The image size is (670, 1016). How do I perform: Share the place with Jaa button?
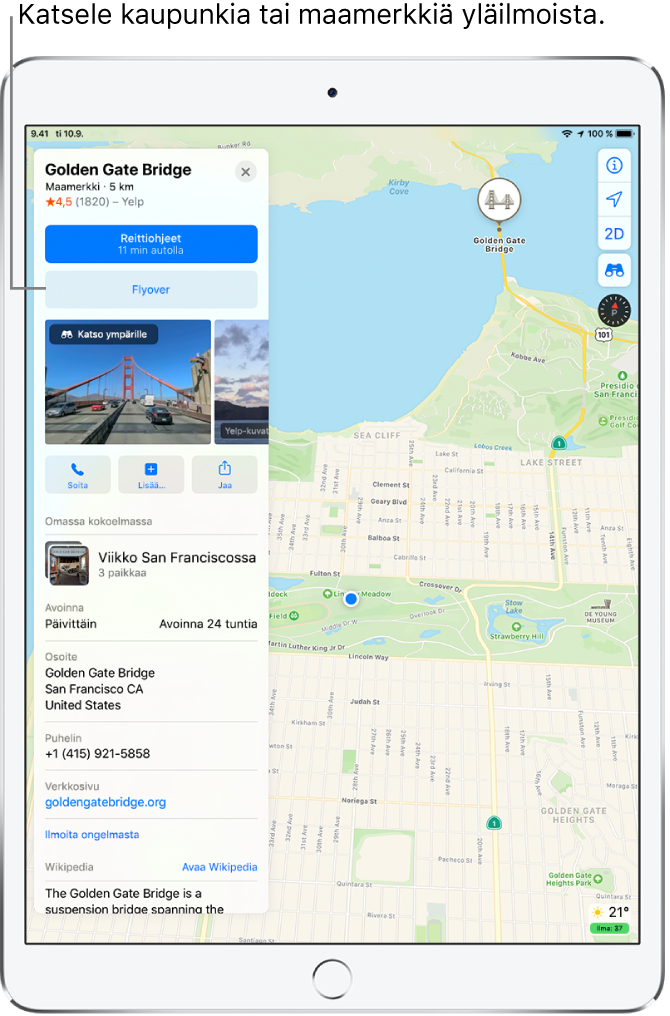[x=225, y=475]
